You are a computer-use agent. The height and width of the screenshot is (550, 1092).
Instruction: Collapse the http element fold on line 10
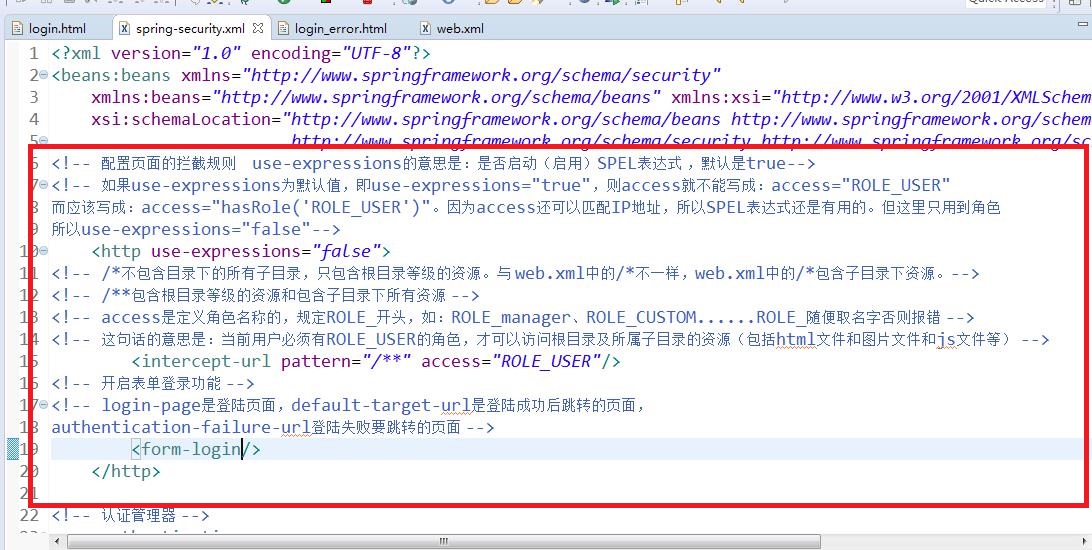pyautogui.click(x=44, y=251)
